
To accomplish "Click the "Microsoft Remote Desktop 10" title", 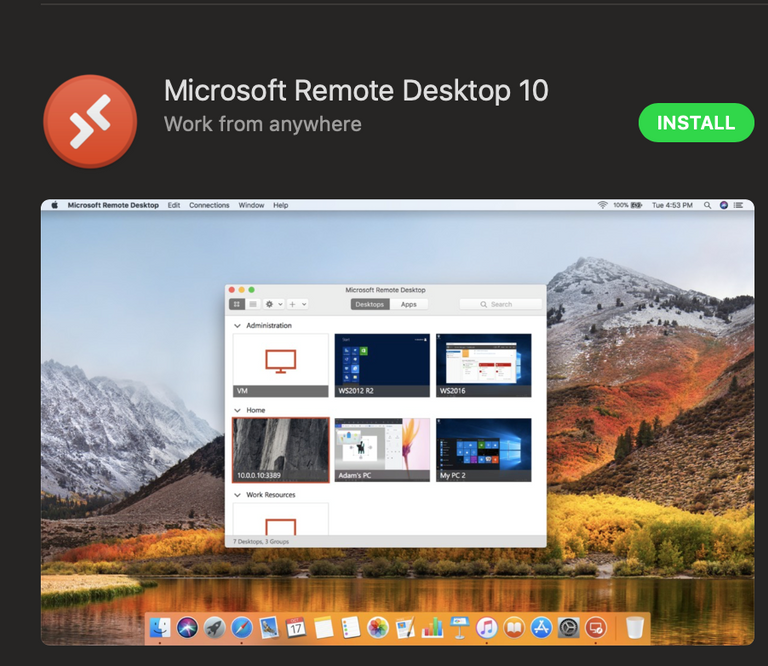I will 356,91.
